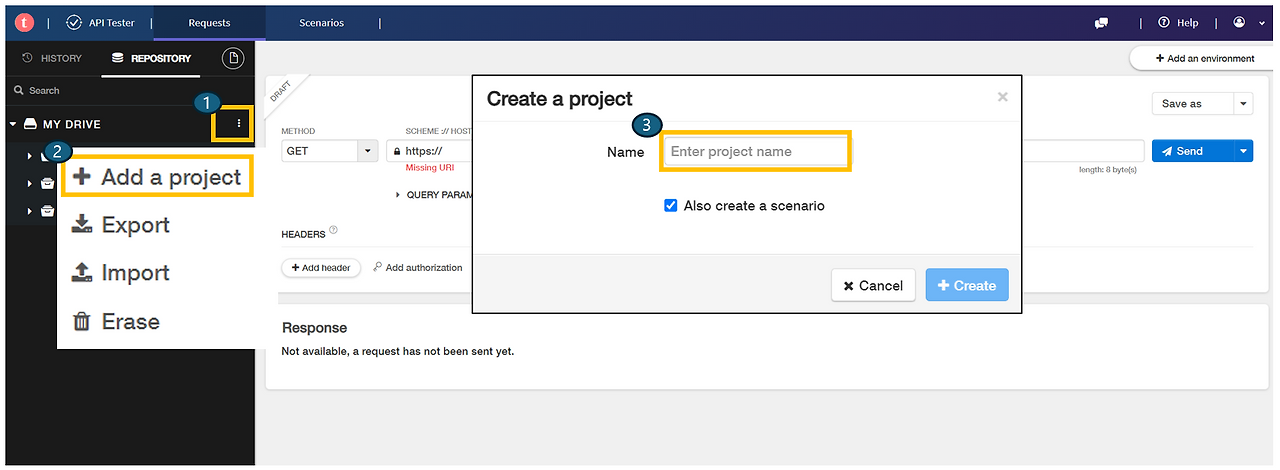Open the My Drive three-dot menu
Image resolution: width=1280 pixels, height=470 pixels.
(x=239, y=124)
